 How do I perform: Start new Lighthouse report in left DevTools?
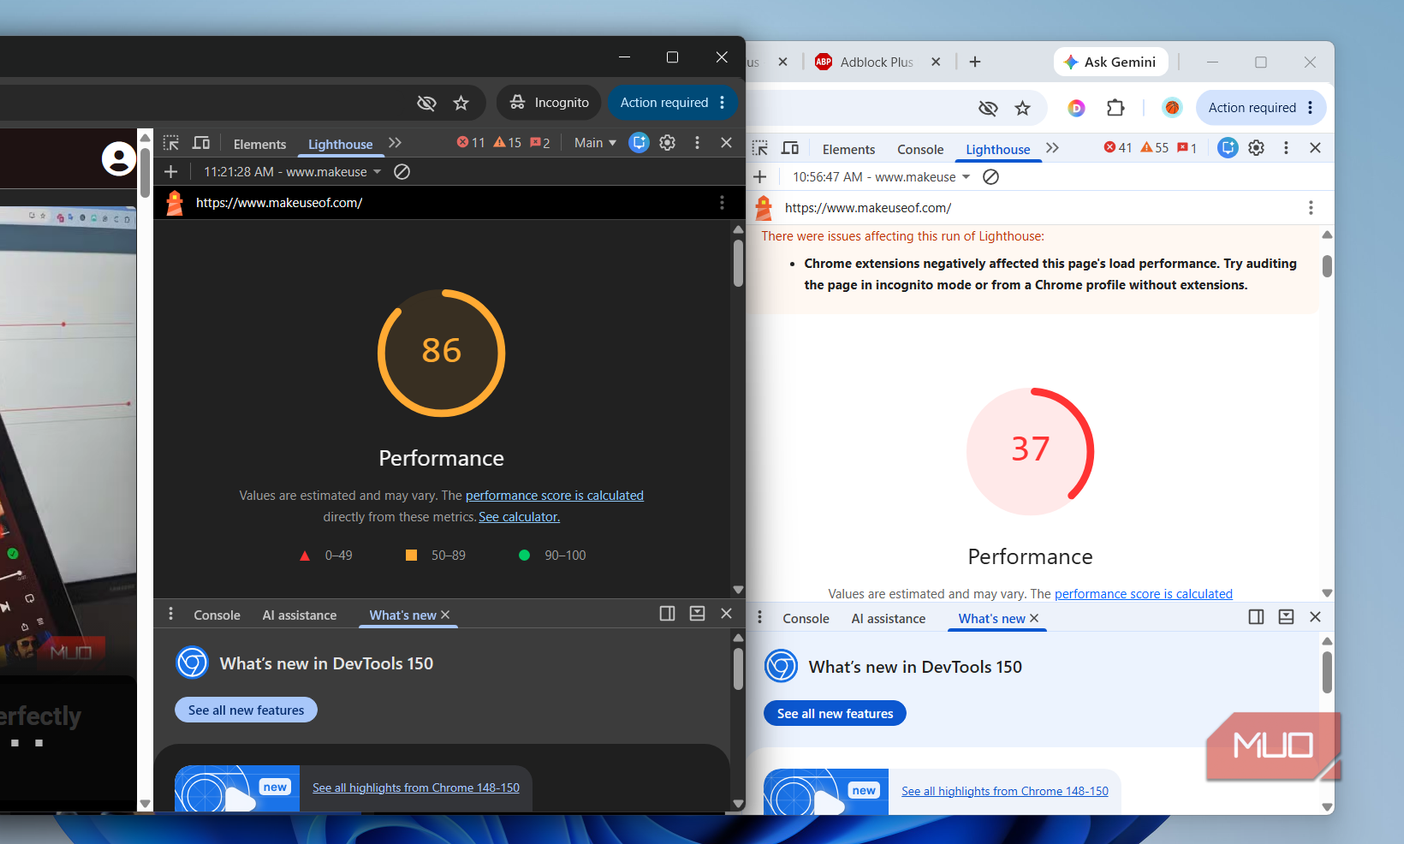pyautogui.click(x=171, y=172)
